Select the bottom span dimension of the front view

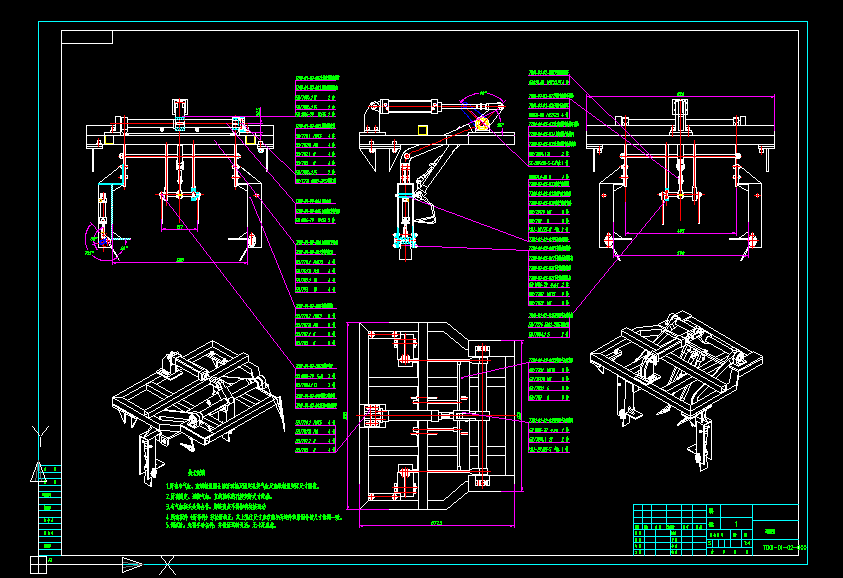[x=180, y=261]
